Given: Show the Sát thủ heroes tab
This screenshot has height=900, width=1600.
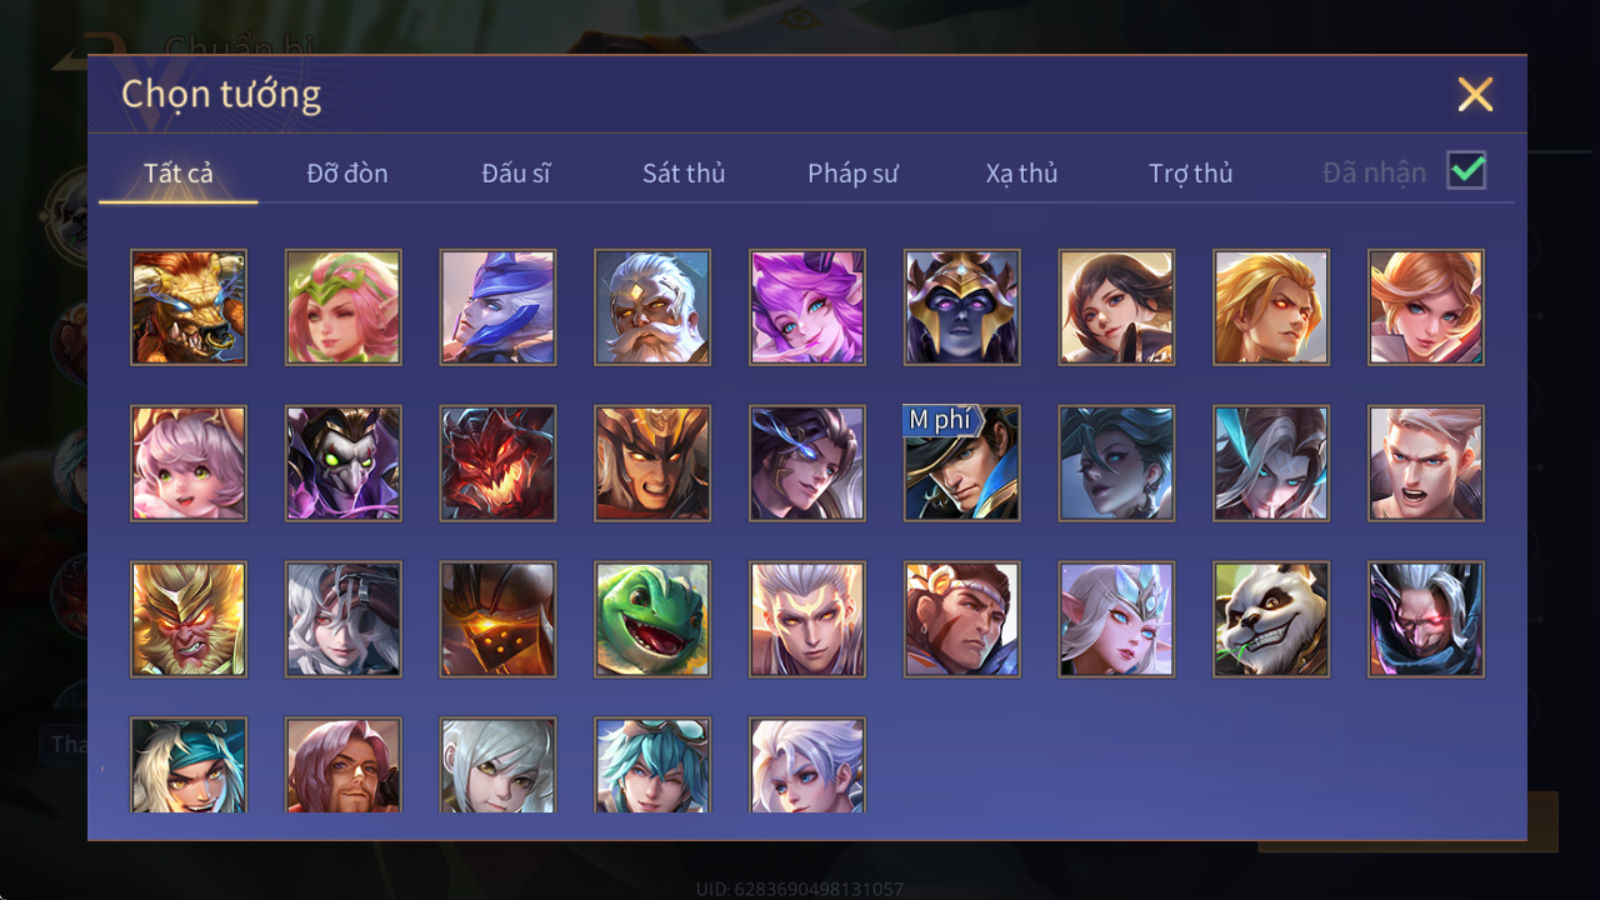Looking at the screenshot, I should (x=683, y=173).
